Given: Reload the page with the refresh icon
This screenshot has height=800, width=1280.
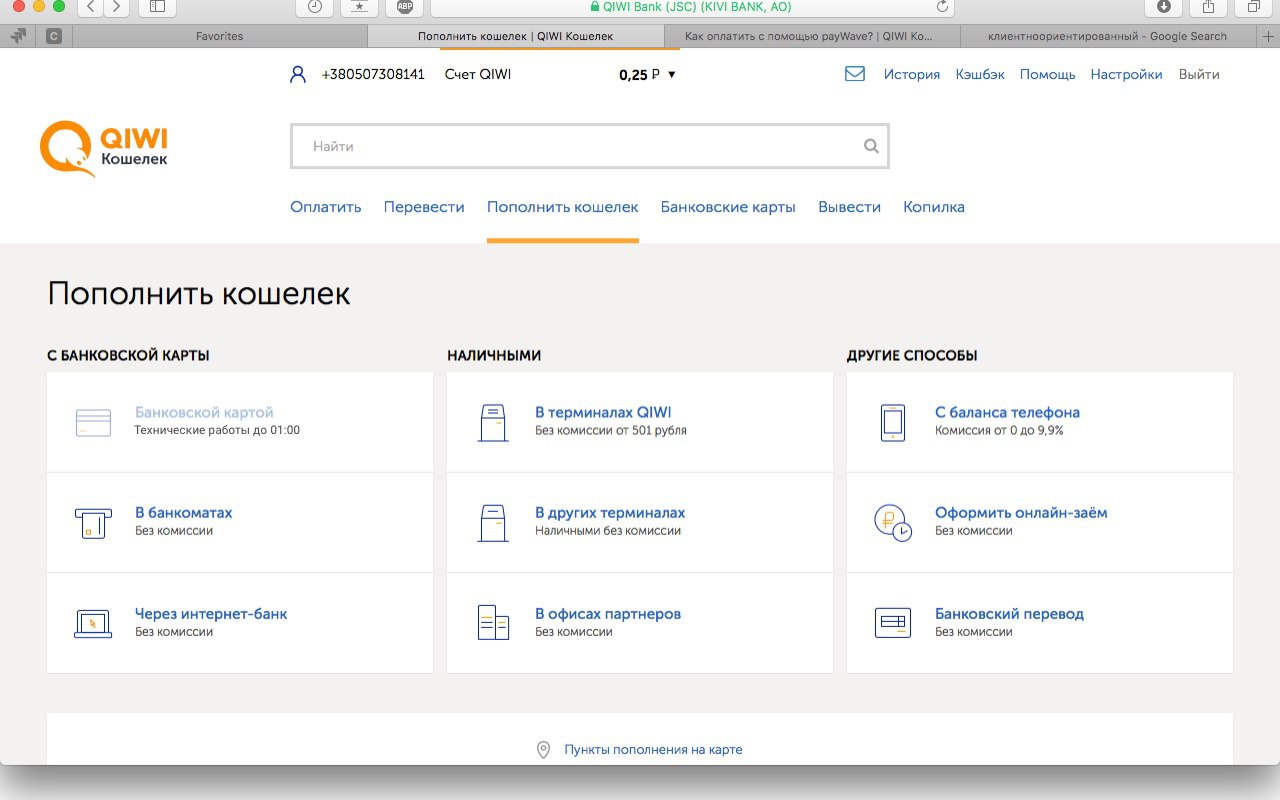Looking at the screenshot, I should point(942,6).
